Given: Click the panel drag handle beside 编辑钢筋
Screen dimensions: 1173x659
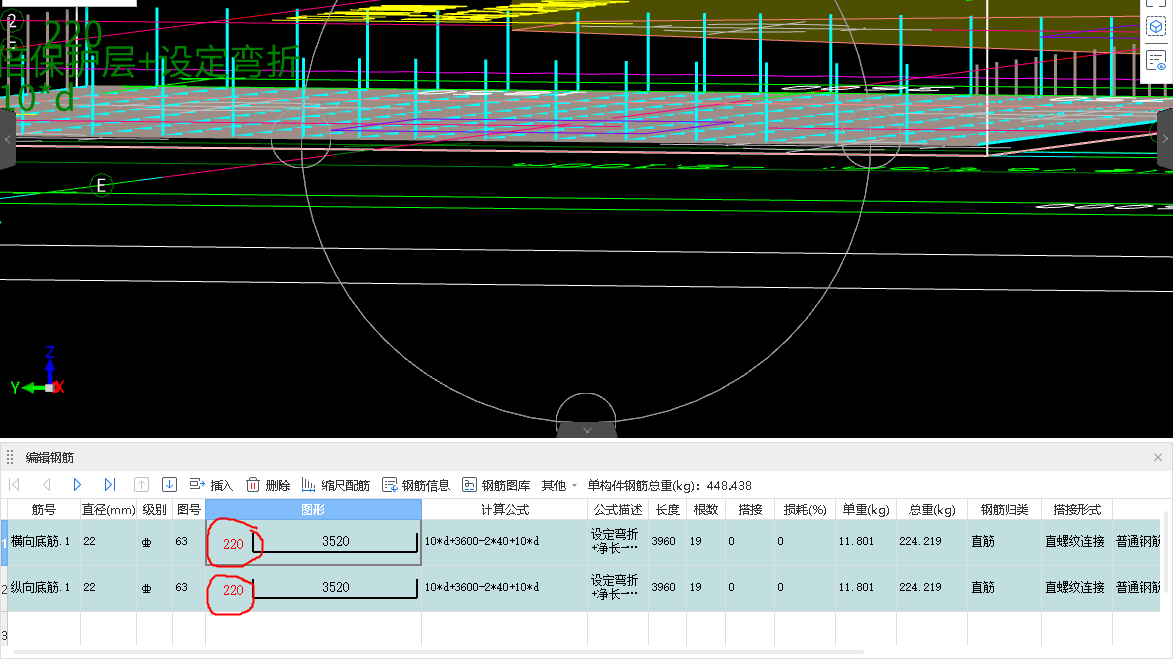Looking at the screenshot, I should click(x=10, y=457).
